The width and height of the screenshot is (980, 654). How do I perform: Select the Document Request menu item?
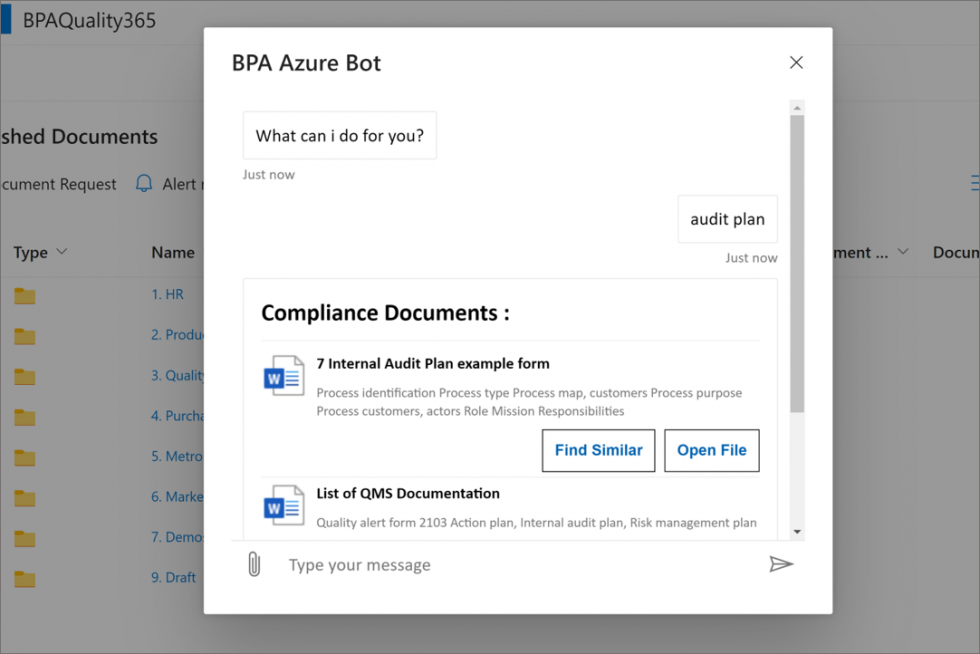coord(57,184)
